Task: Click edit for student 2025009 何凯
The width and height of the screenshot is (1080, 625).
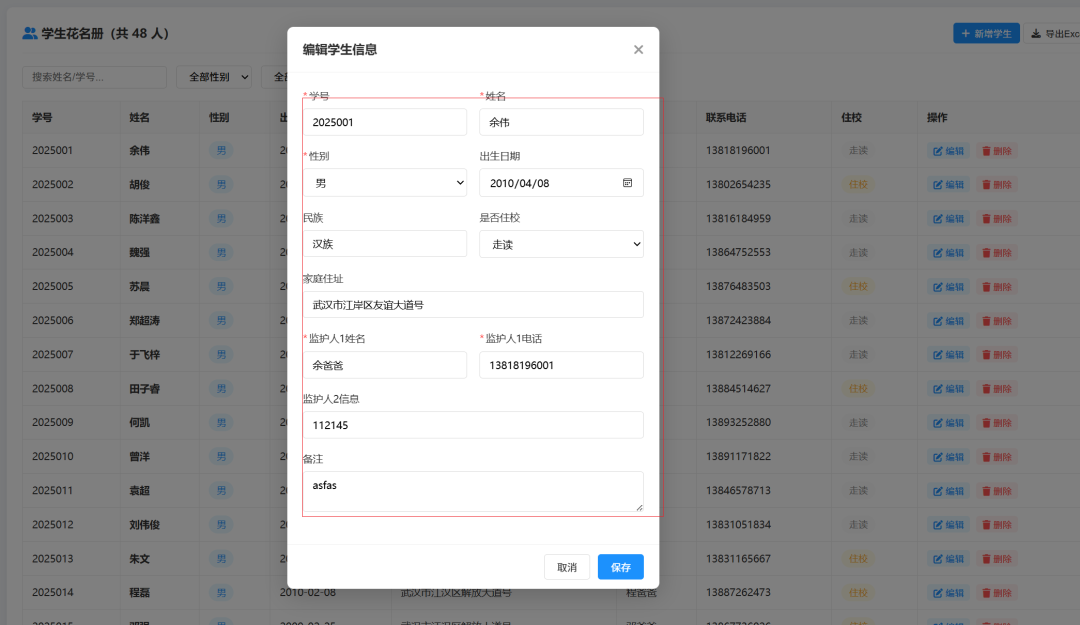Action: [948, 423]
